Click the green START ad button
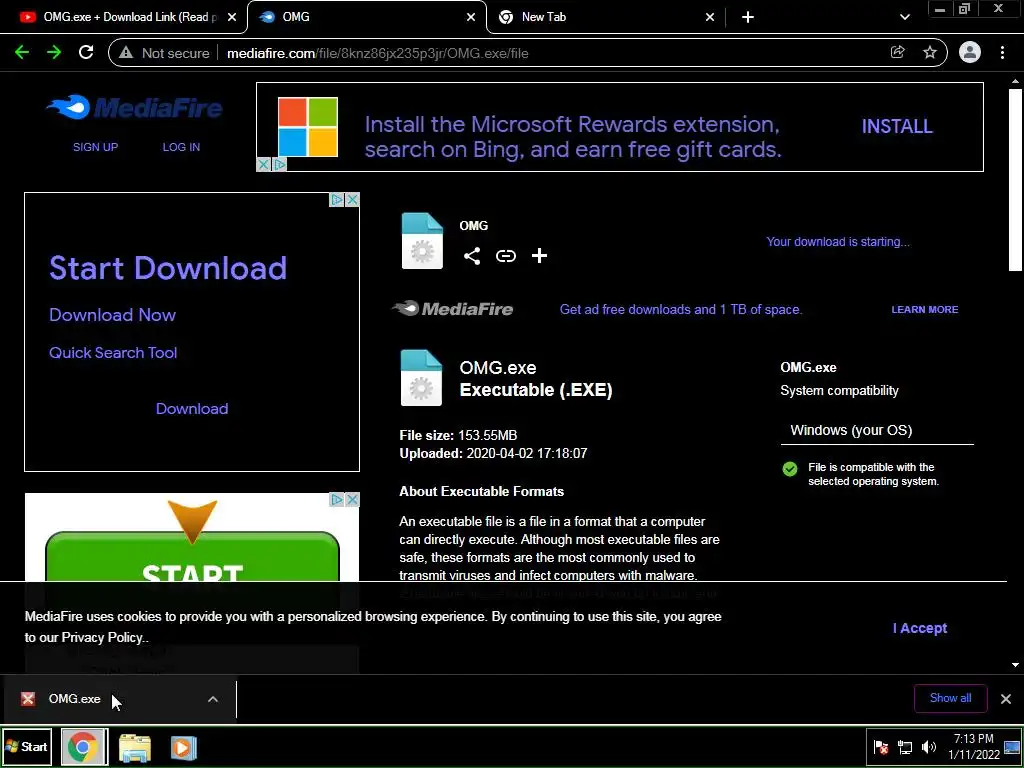Screen dimensions: 1024x768 192,557
